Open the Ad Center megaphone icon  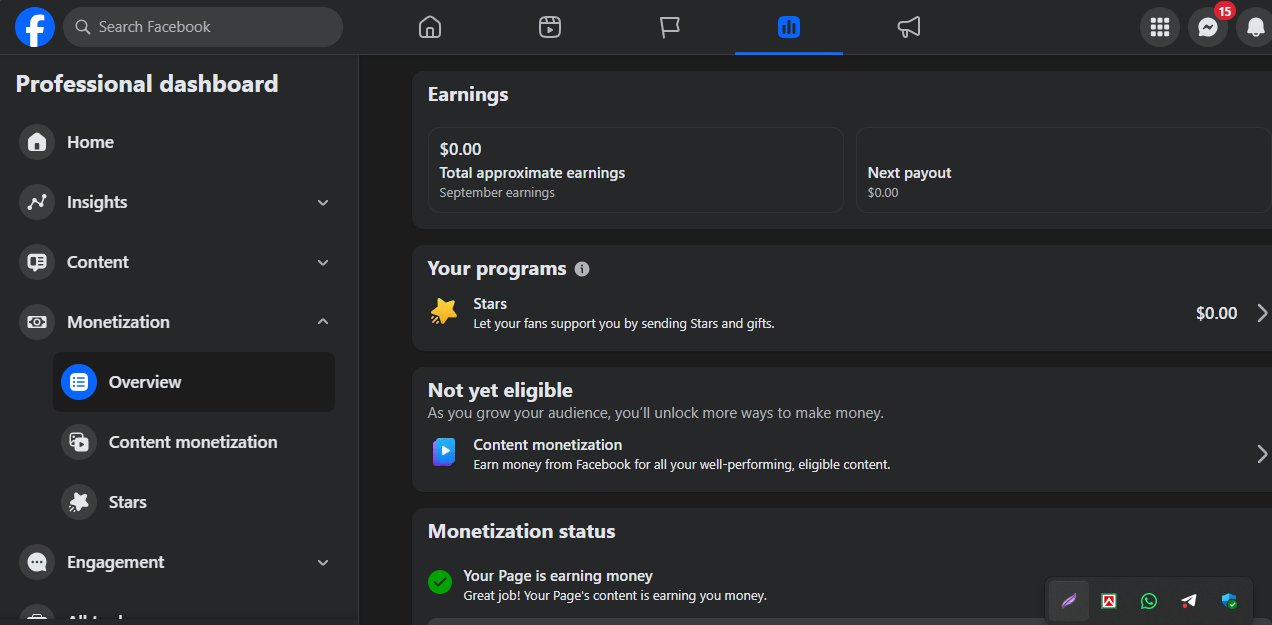(x=909, y=27)
